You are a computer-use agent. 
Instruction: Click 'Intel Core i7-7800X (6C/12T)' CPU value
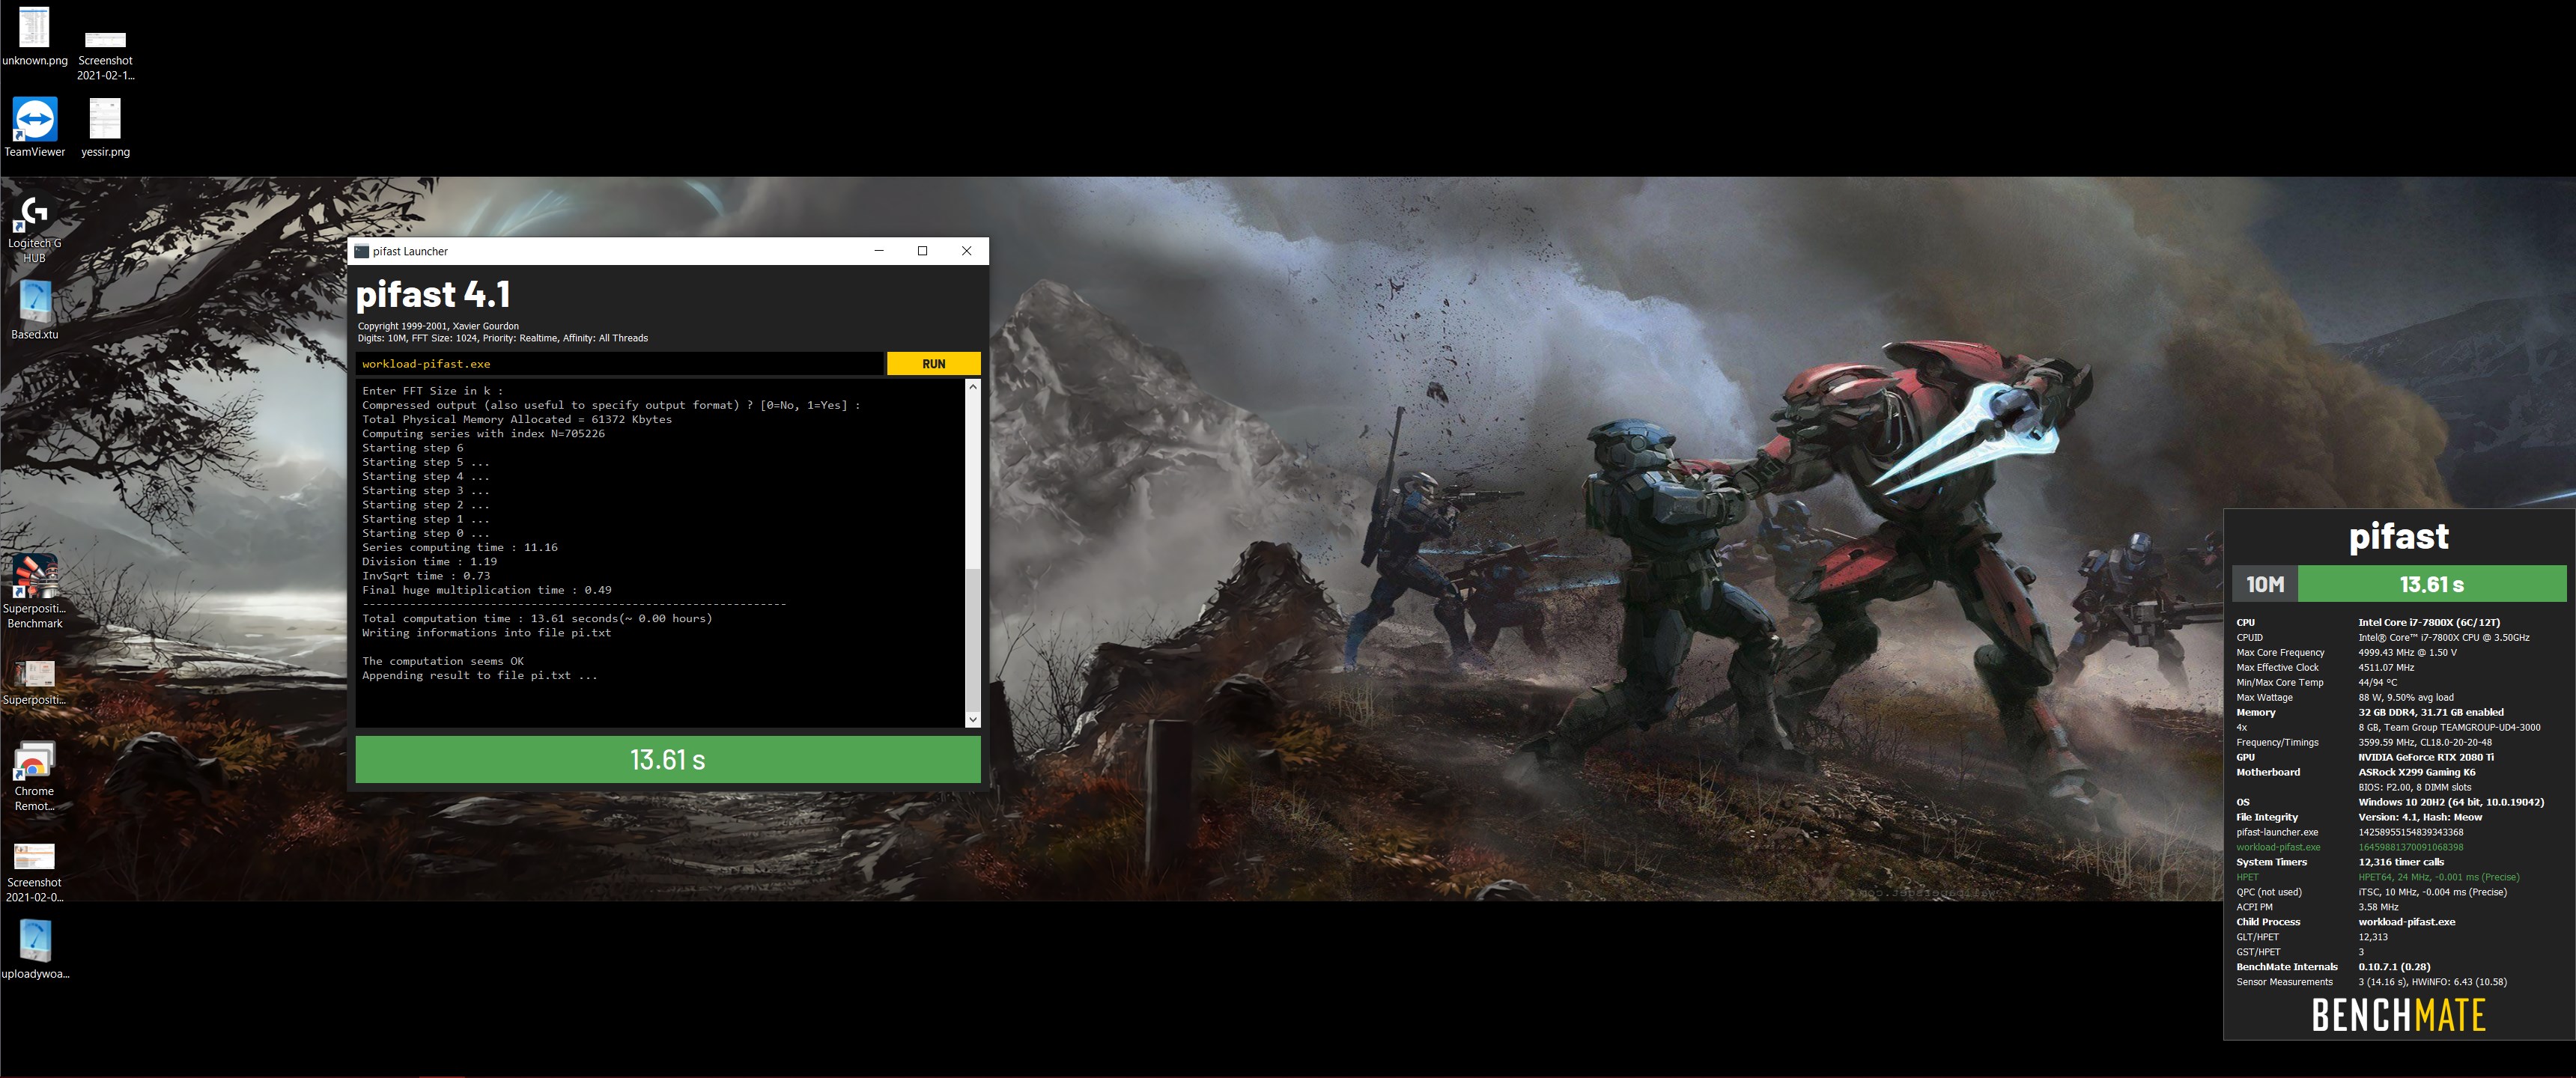2429,623
